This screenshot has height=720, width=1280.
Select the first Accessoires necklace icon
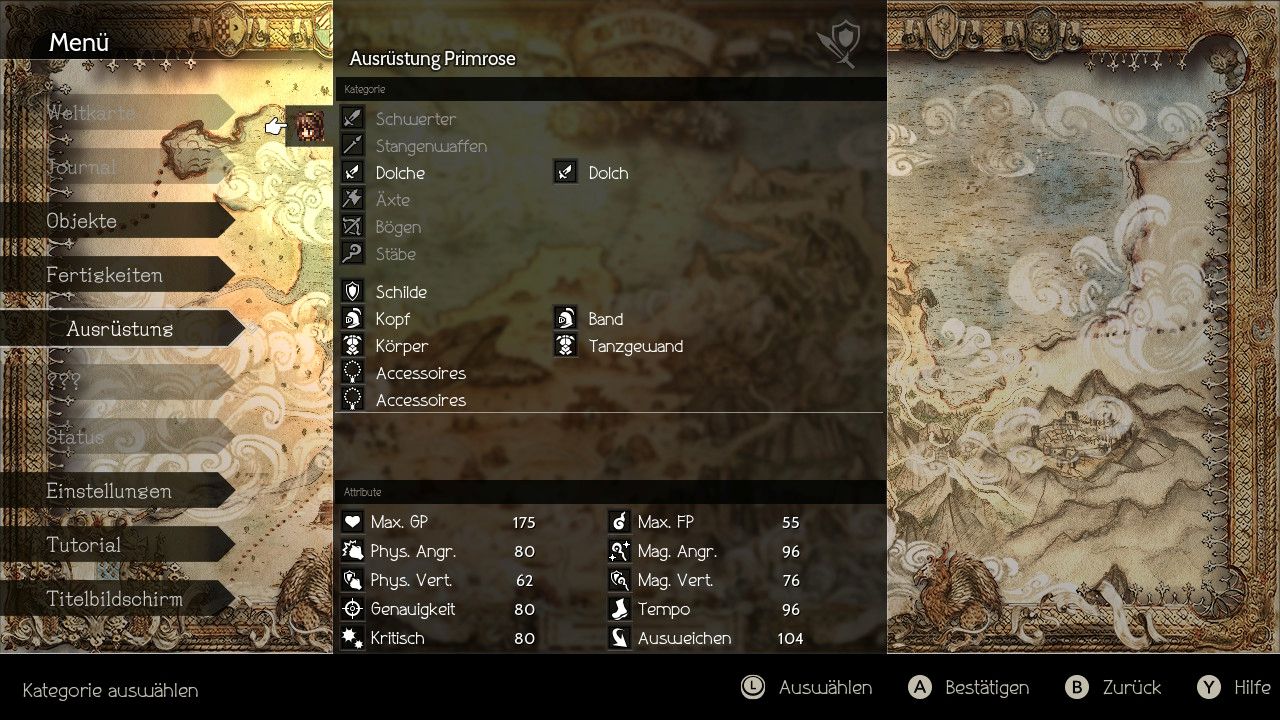pos(352,373)
